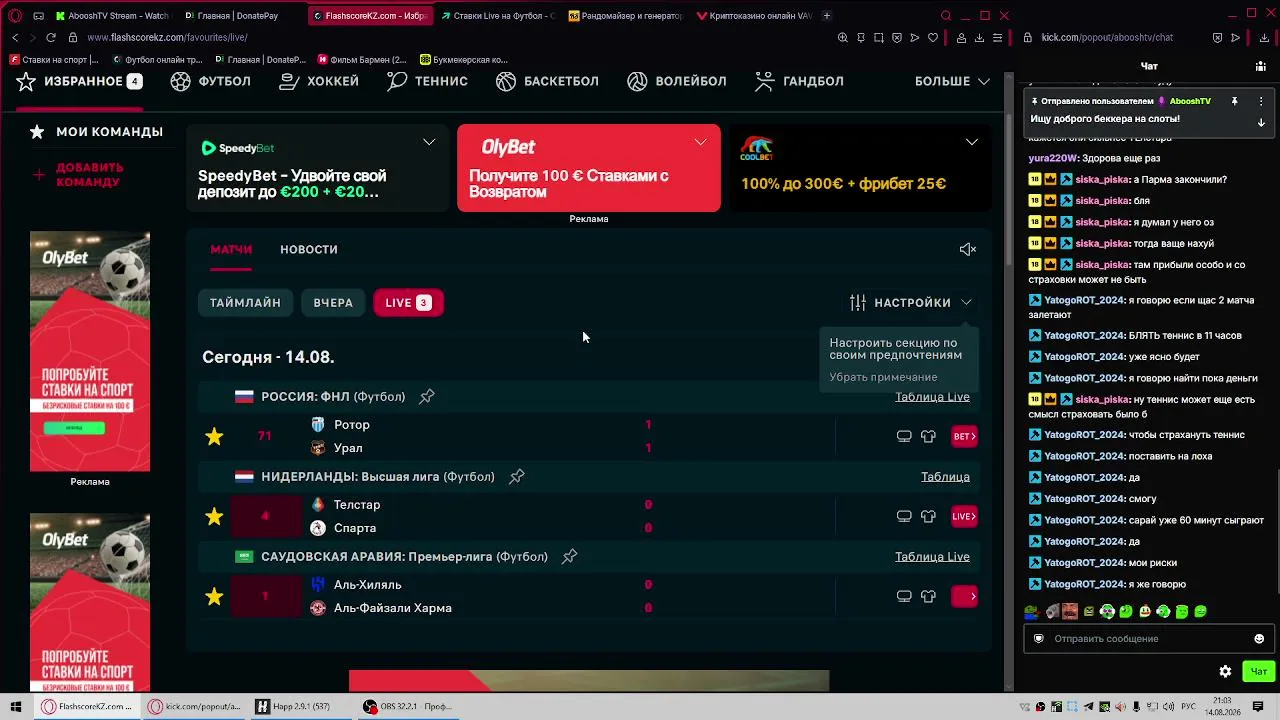Click the BET button for Ротор – Урал
1280x720 pixels.
point(964,436)
